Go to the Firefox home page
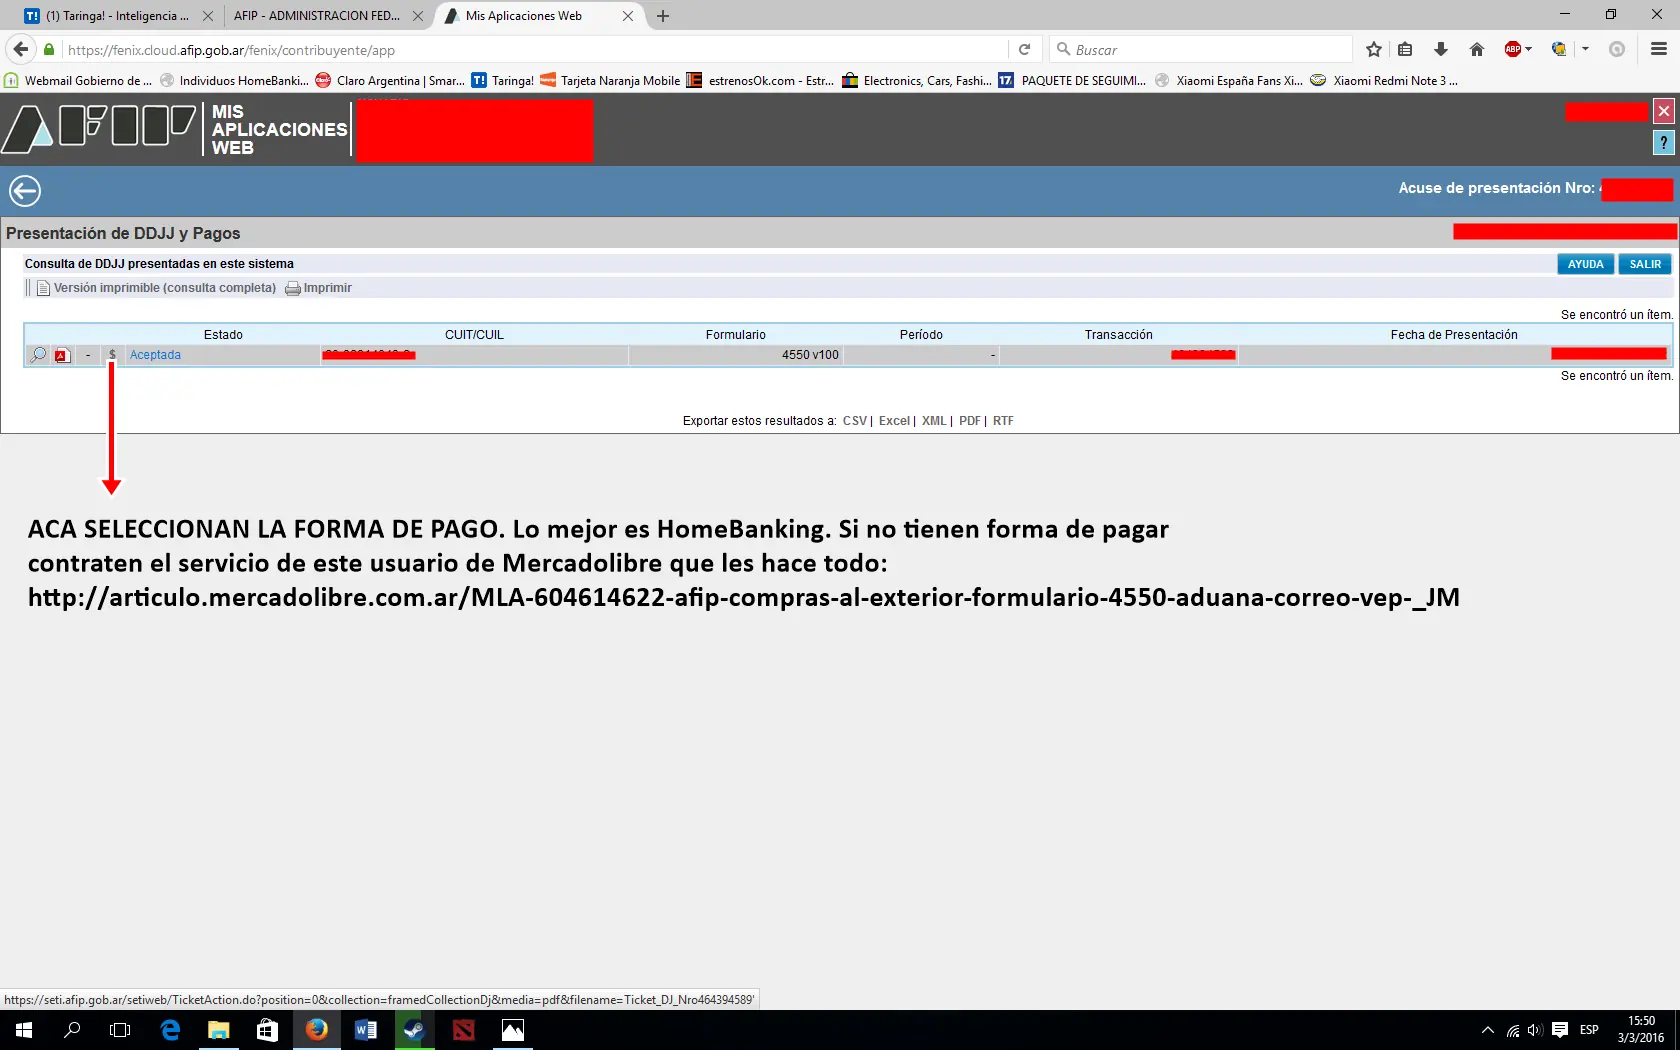1680x1050 pixels. coord(1477,49)
